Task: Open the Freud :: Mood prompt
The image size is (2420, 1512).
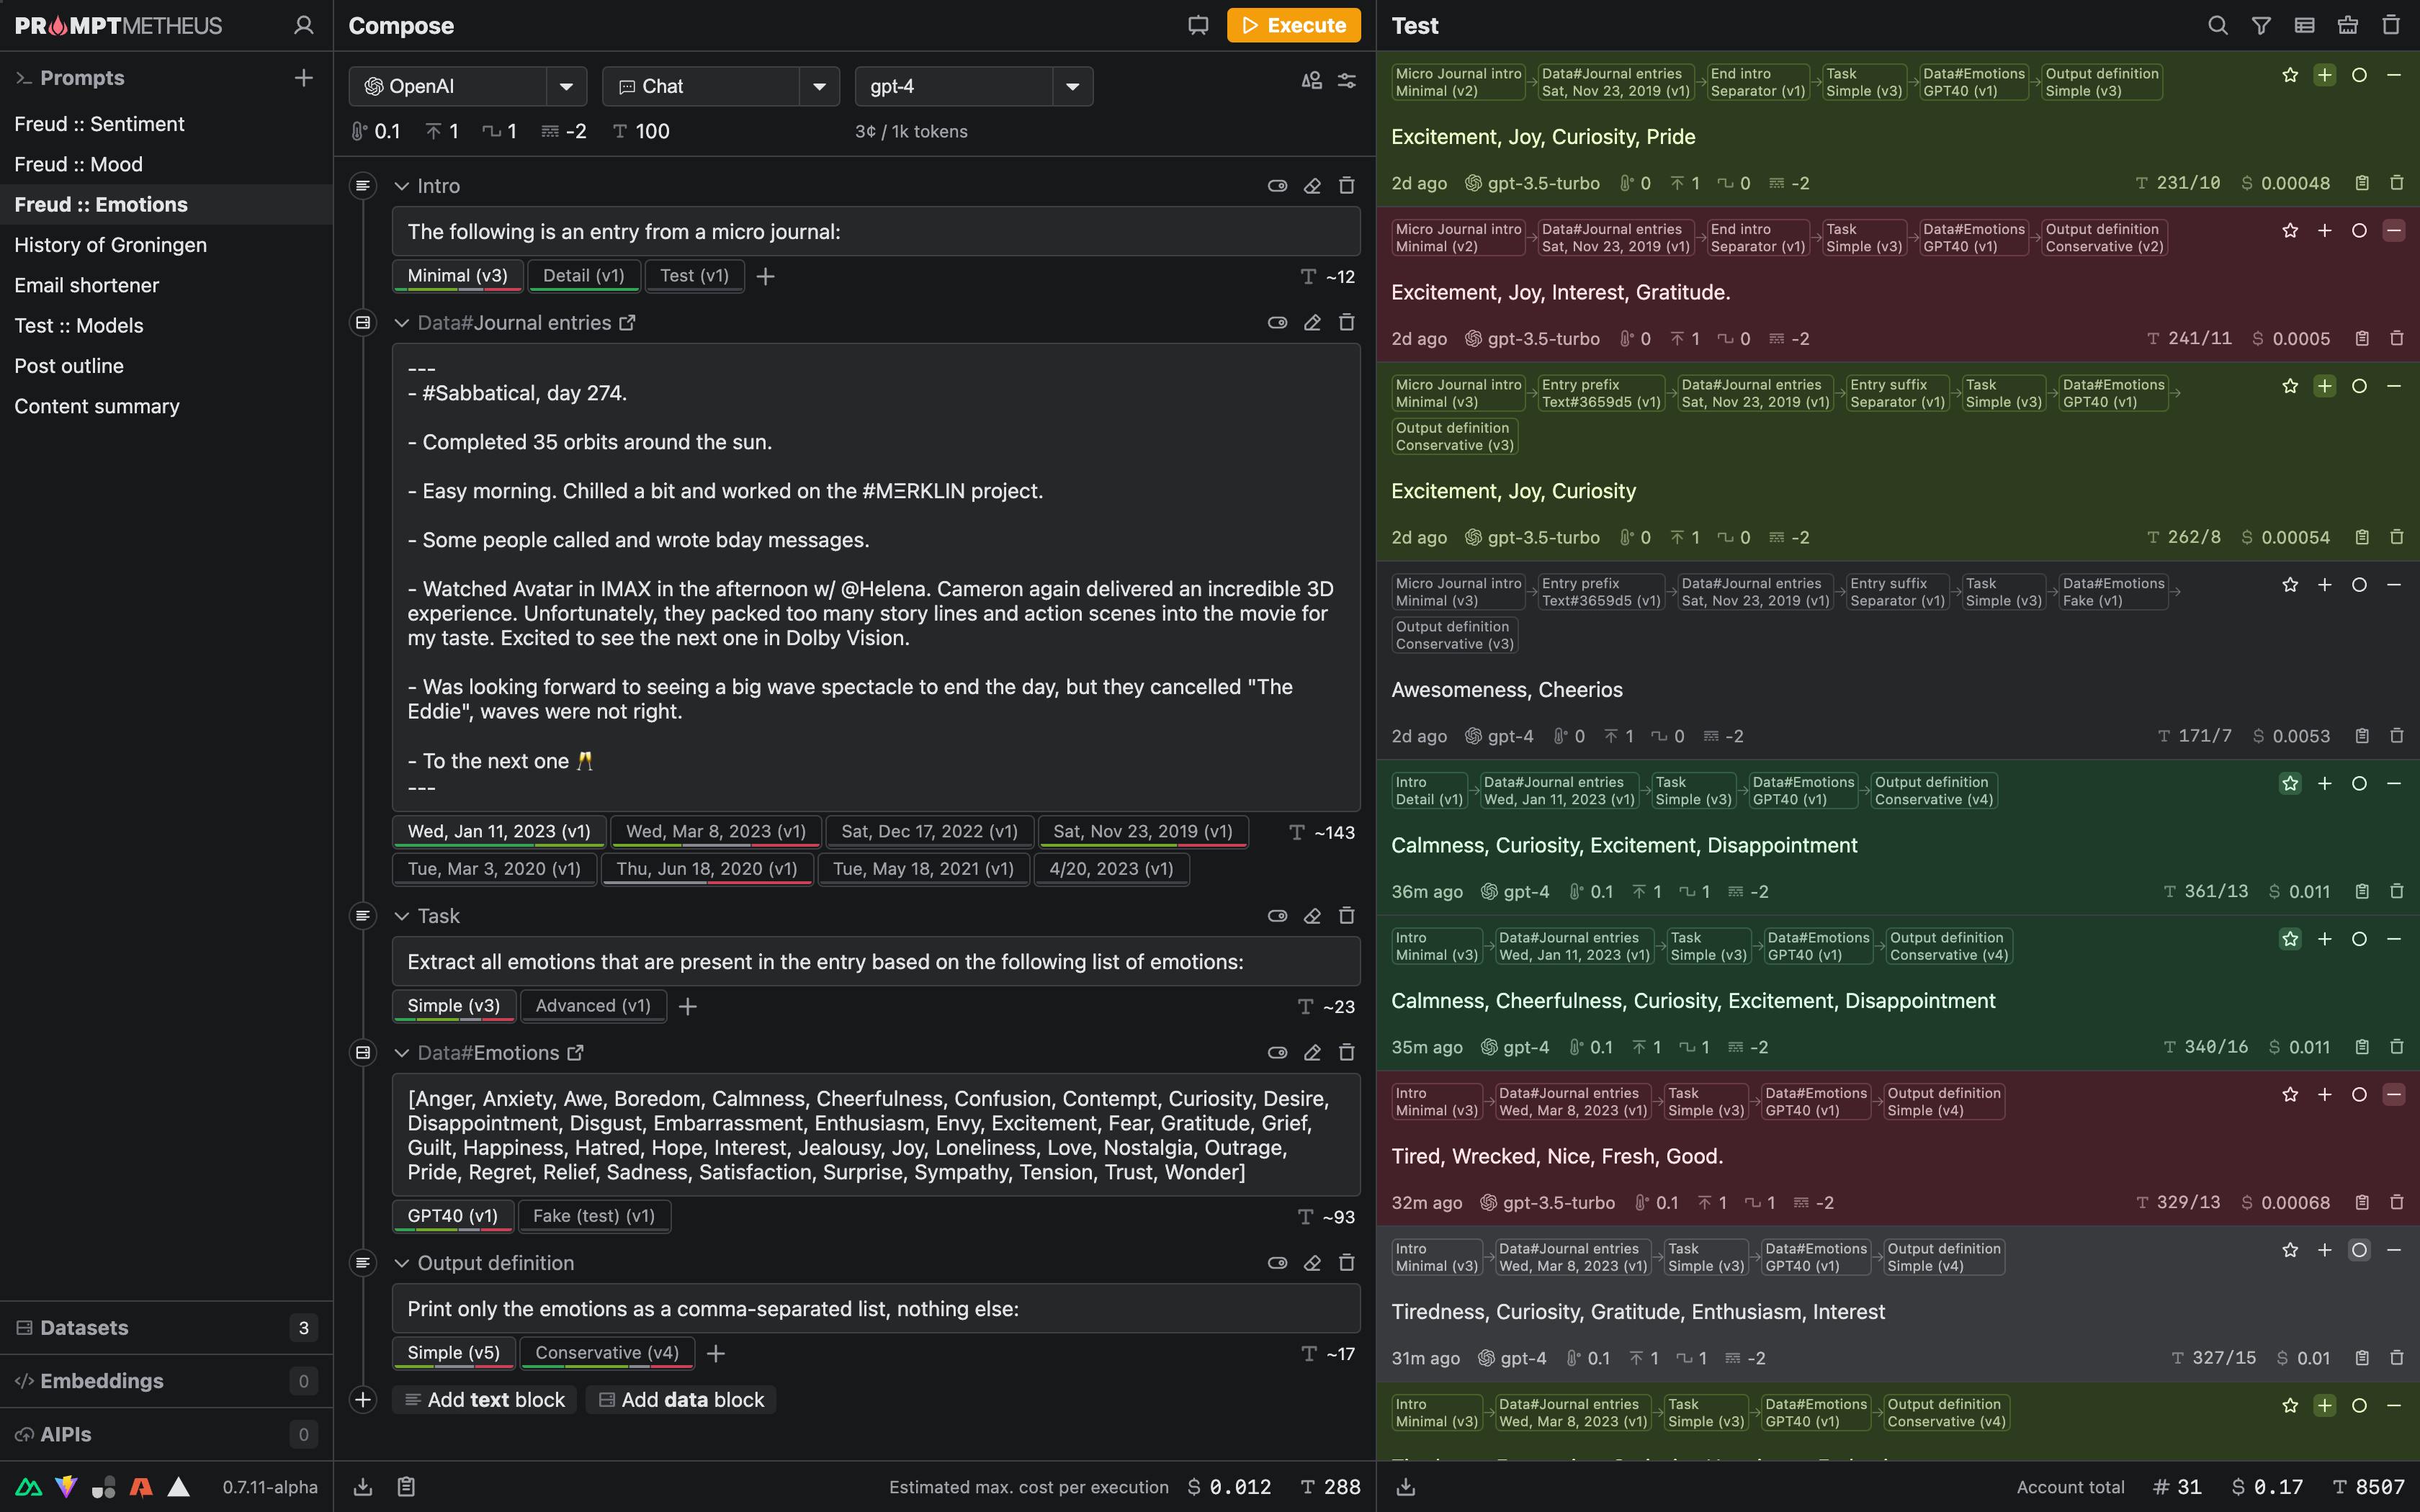Action: tap(78, 164)
